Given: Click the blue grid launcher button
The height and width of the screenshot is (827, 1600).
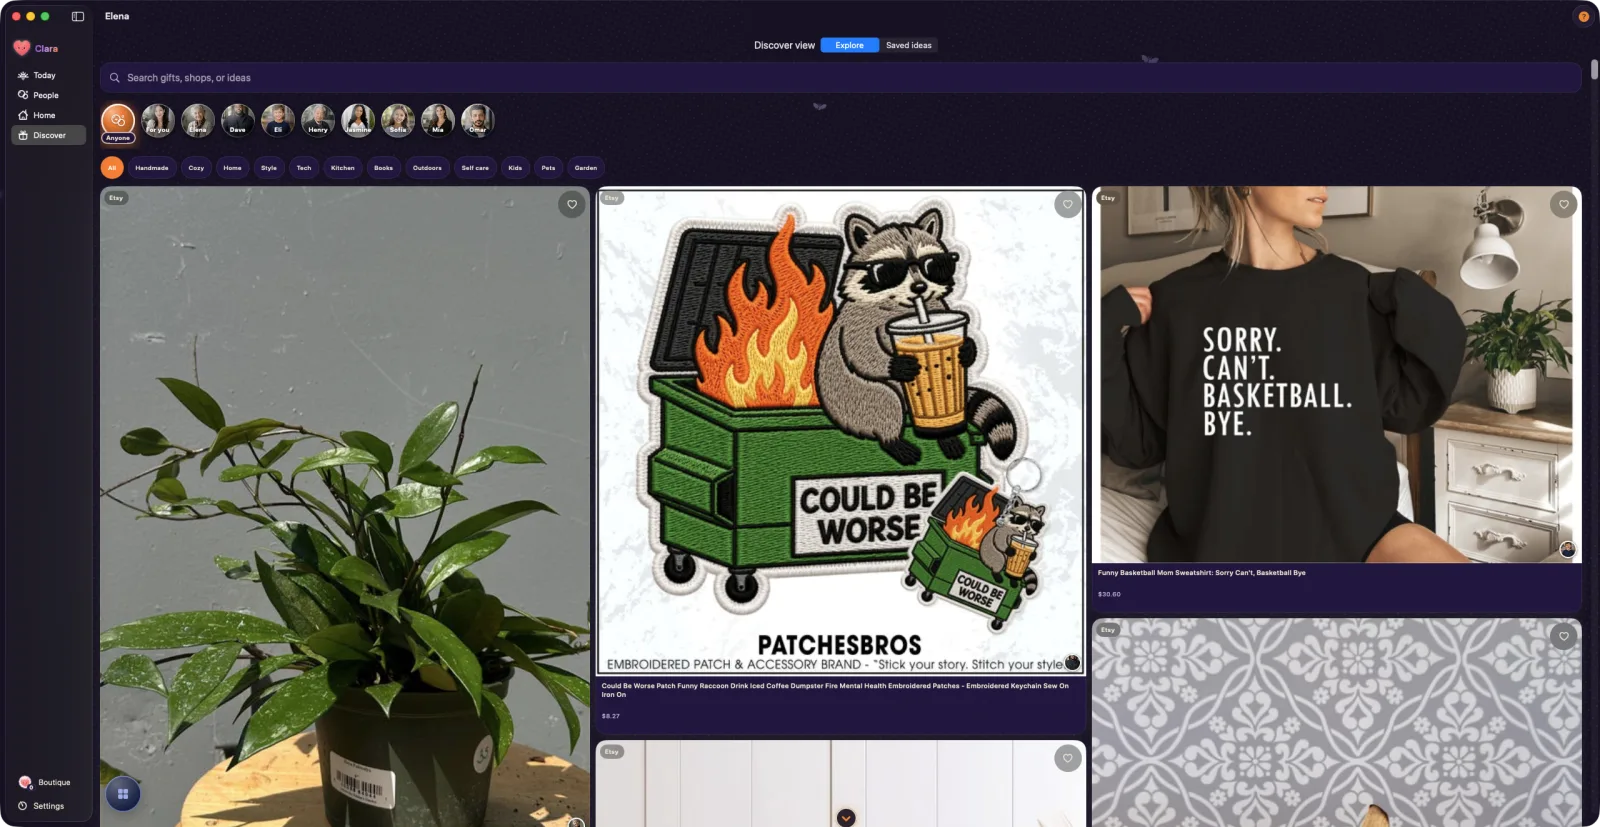Looking at the screenshot, I should [x=123, y=794].
